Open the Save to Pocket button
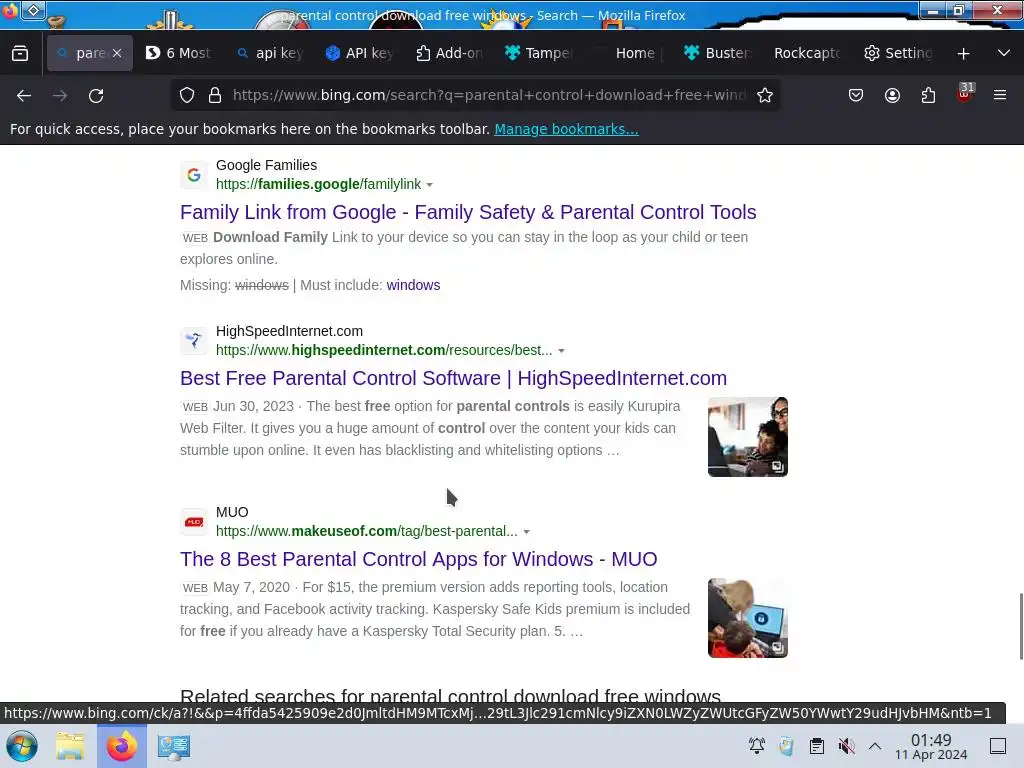Viewport: 1024px width, 768px height. click(x=856, y=95)
